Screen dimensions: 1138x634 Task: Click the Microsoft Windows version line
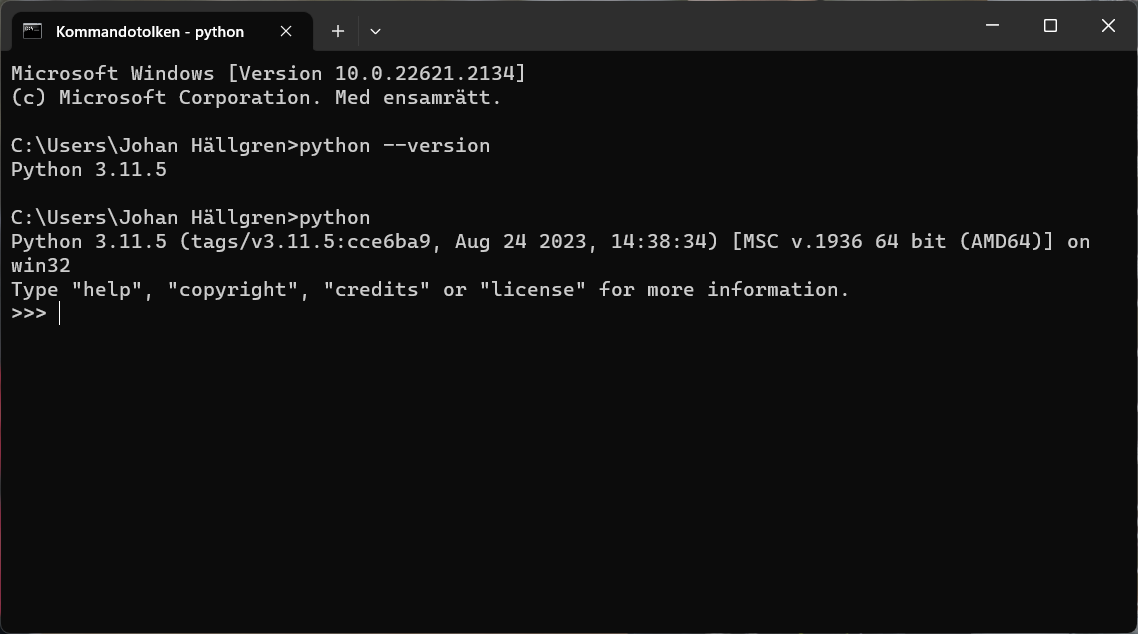point(267,73)
